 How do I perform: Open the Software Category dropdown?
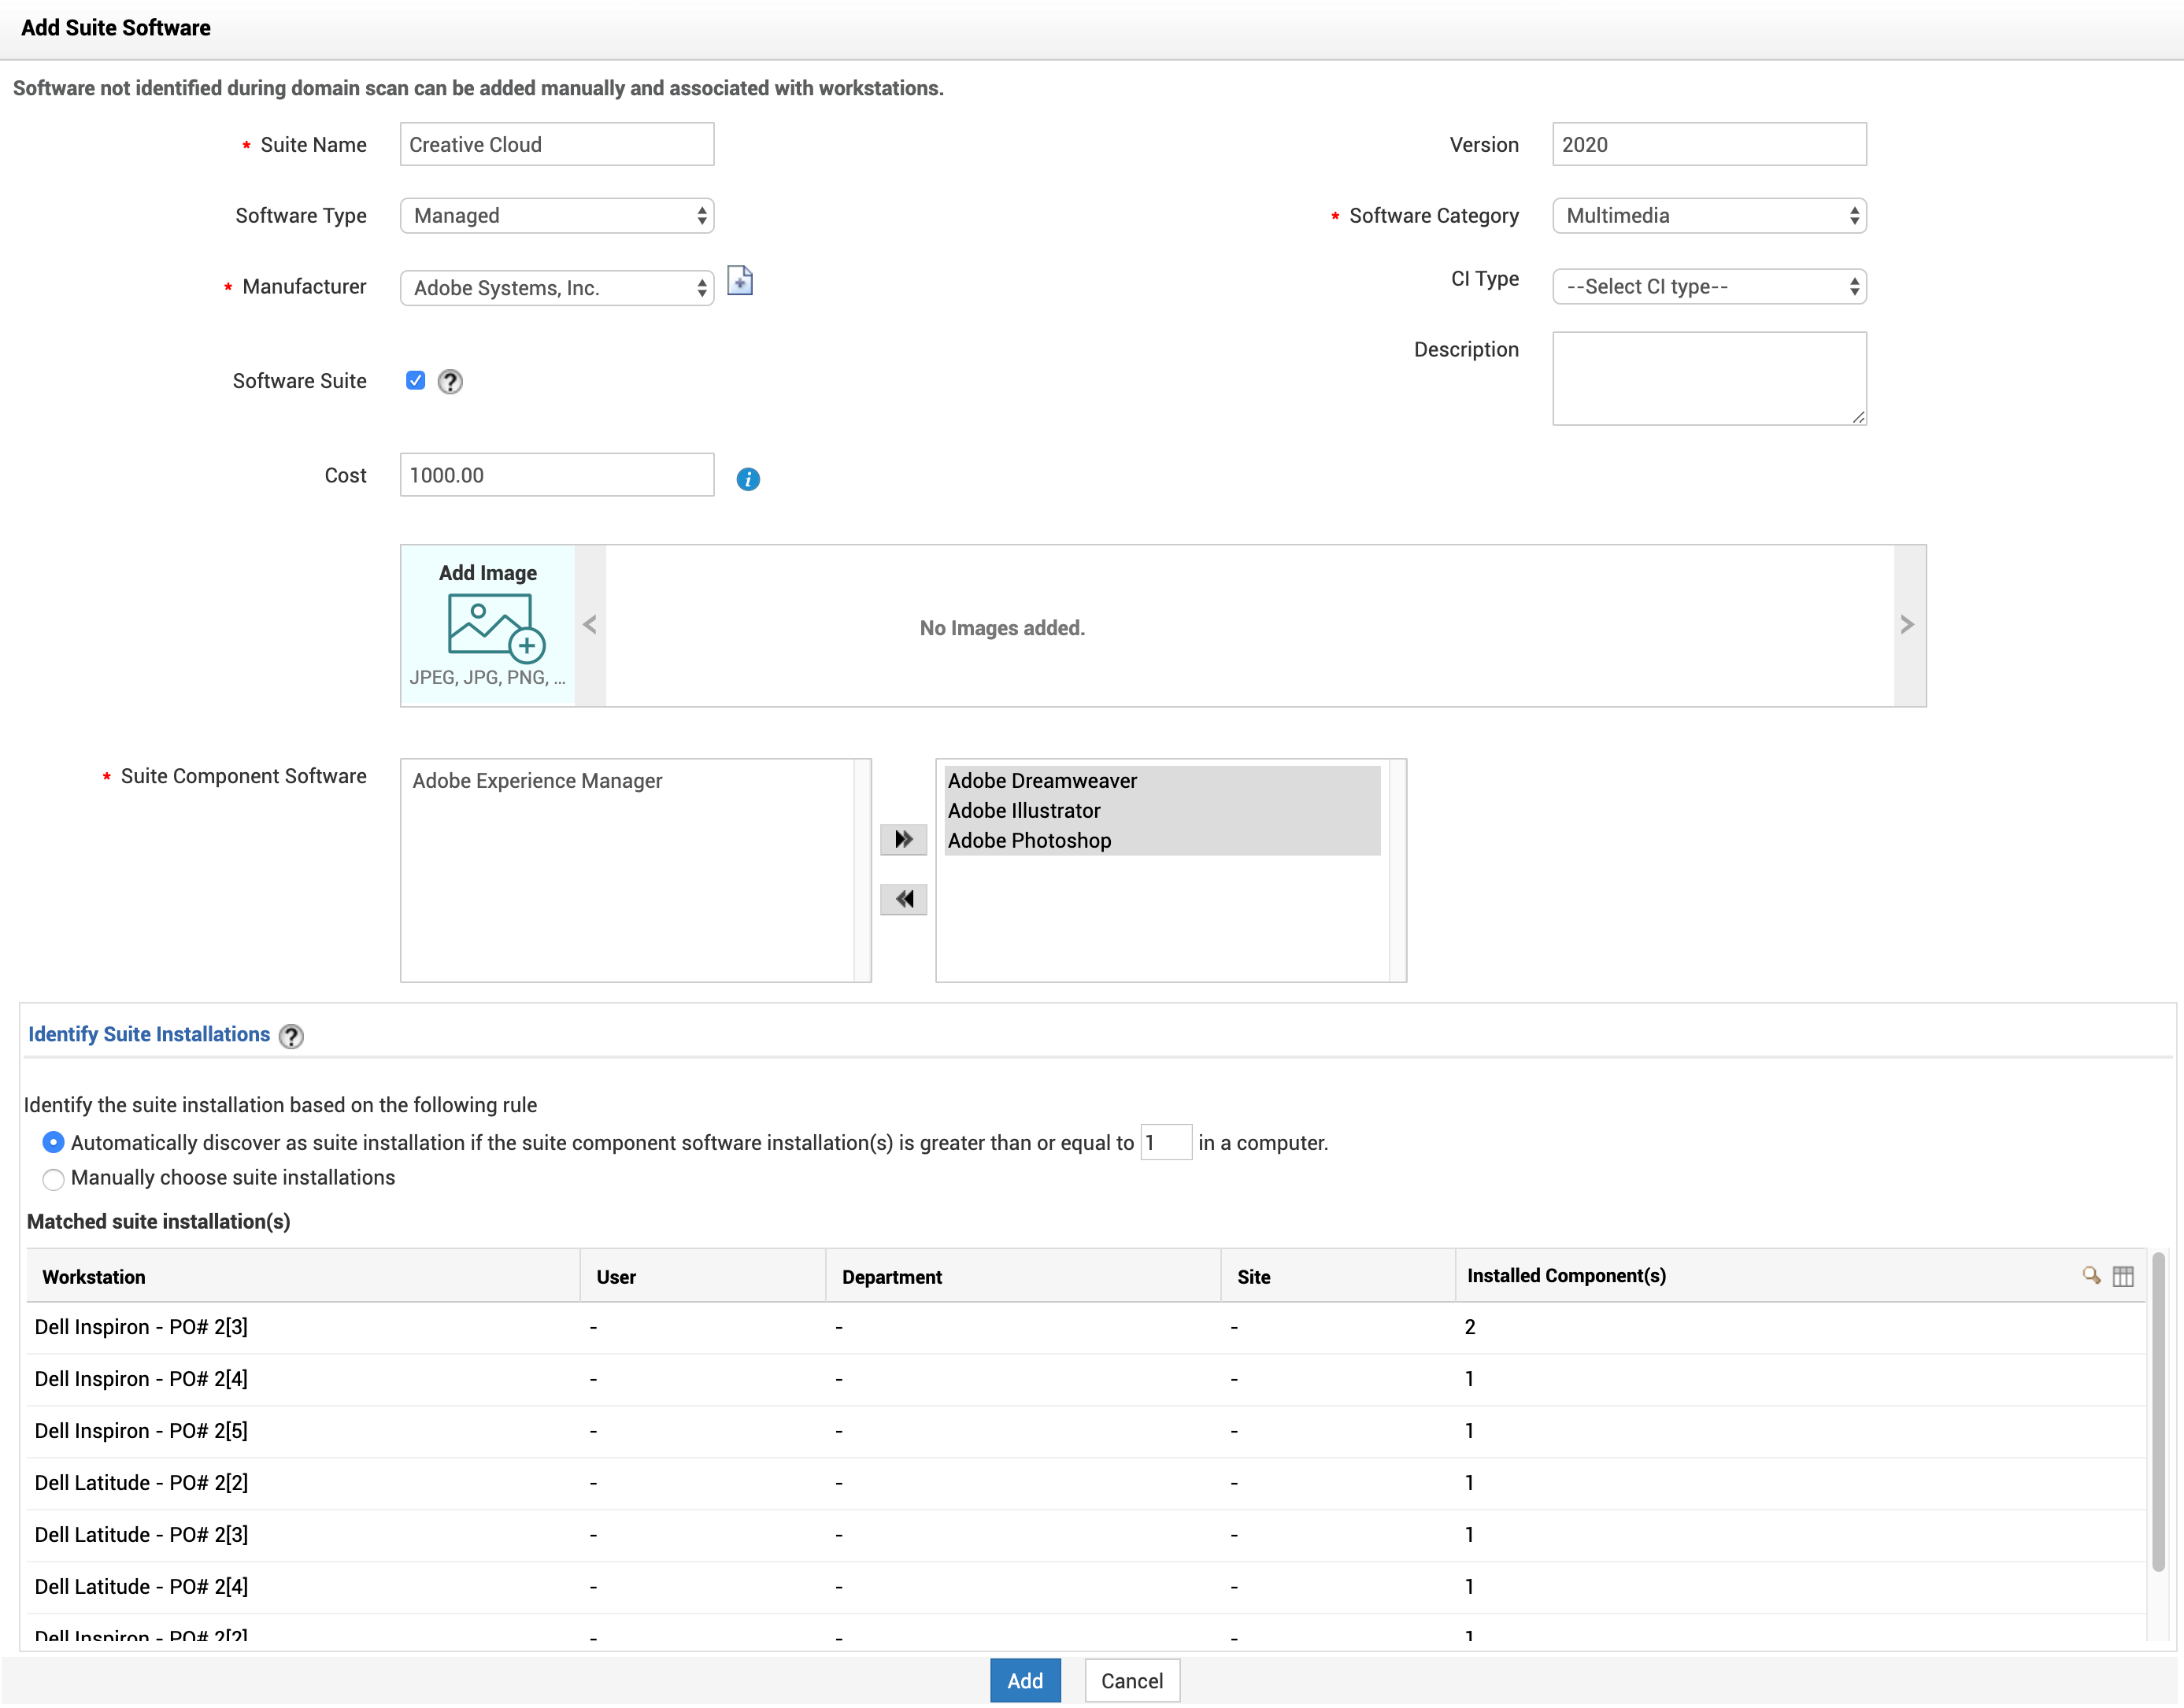[1708, 216]
